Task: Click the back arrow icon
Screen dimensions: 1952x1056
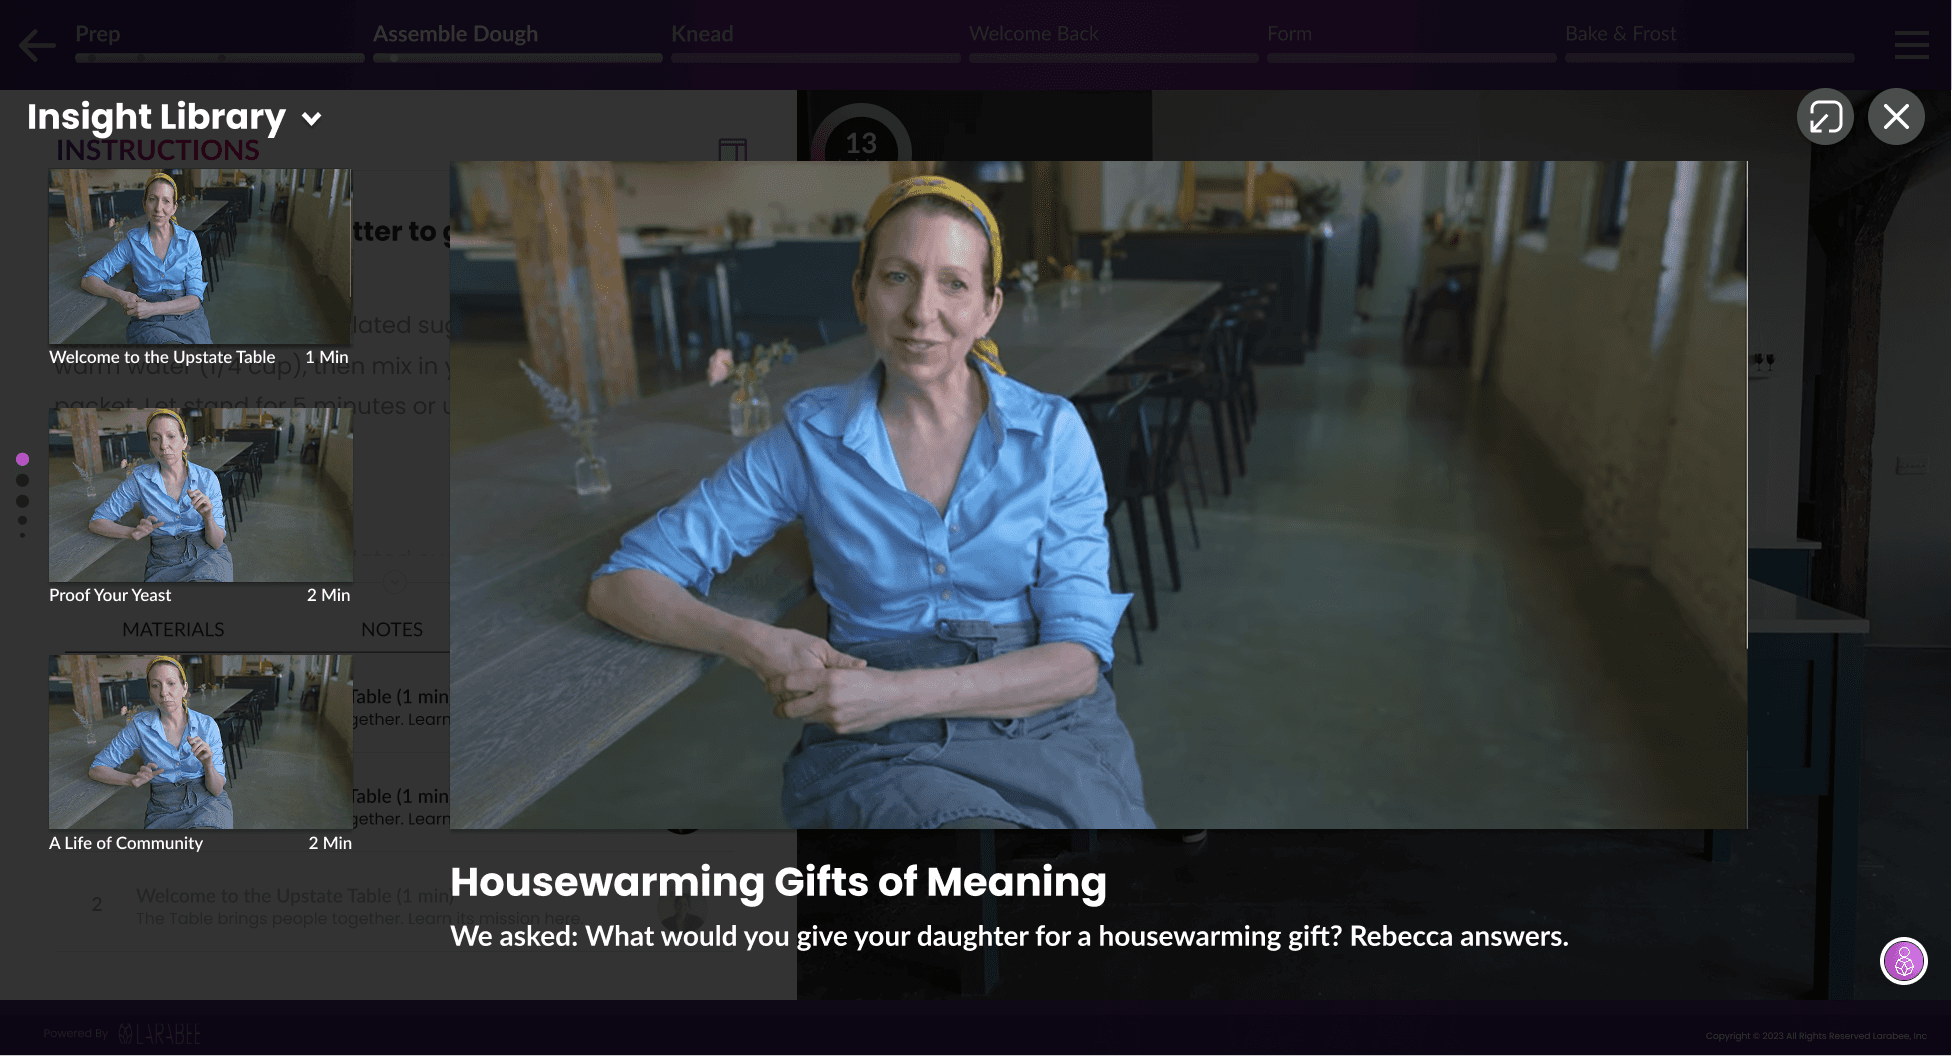Action: click(38, 45)
